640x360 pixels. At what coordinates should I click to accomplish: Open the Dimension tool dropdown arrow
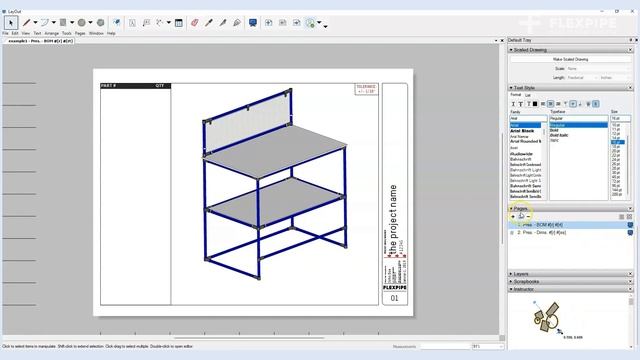point(168,23)
